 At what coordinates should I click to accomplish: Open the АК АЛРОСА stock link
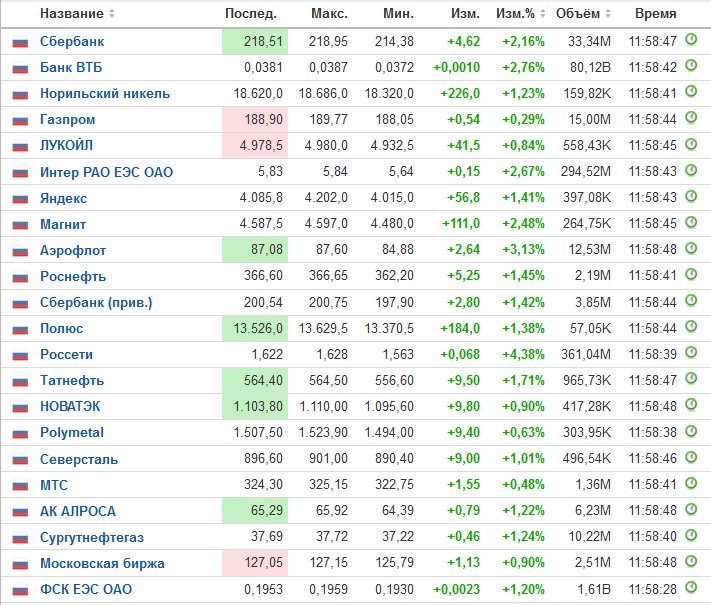coord(78,511)
